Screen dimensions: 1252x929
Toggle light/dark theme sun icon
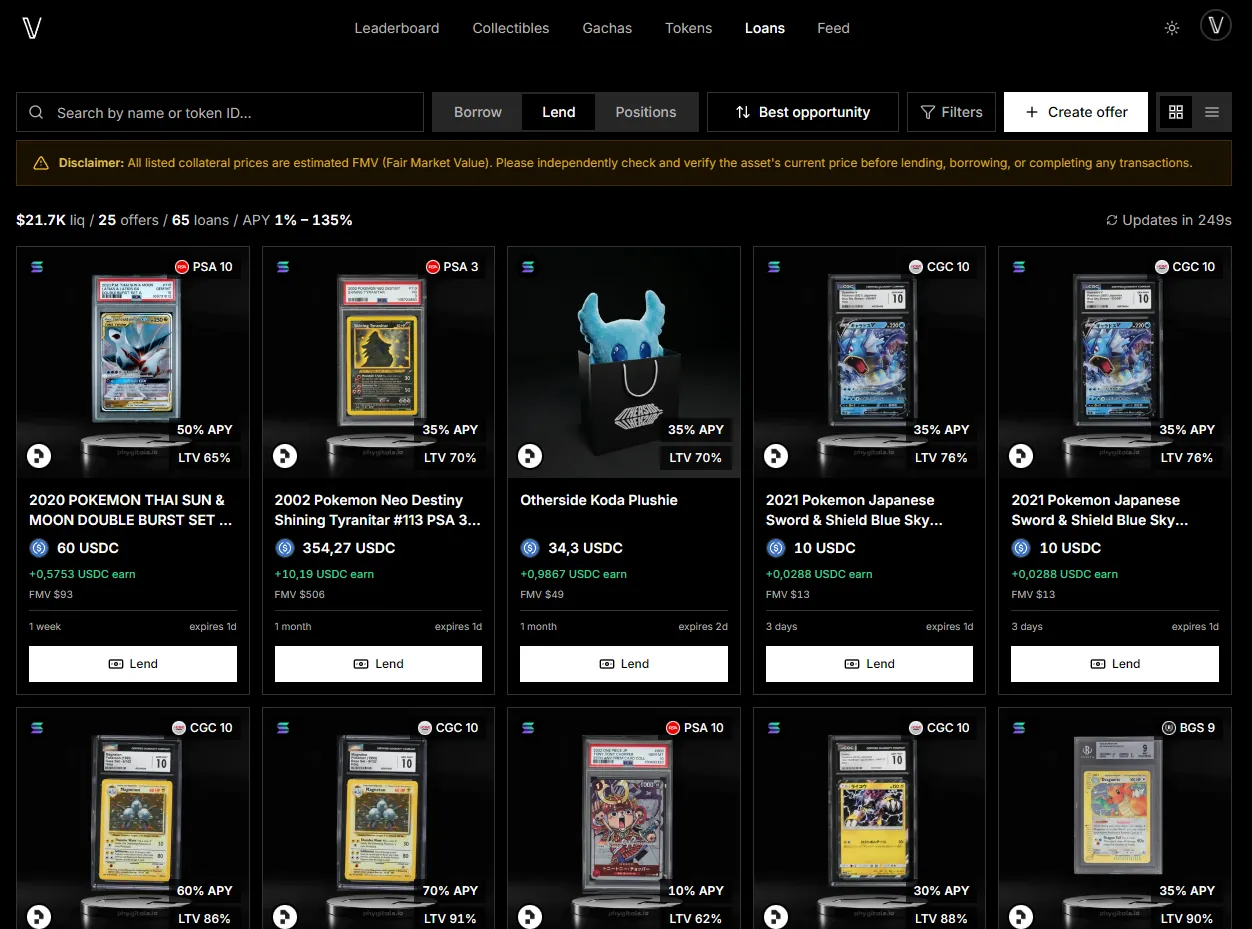pos(1172,28)
